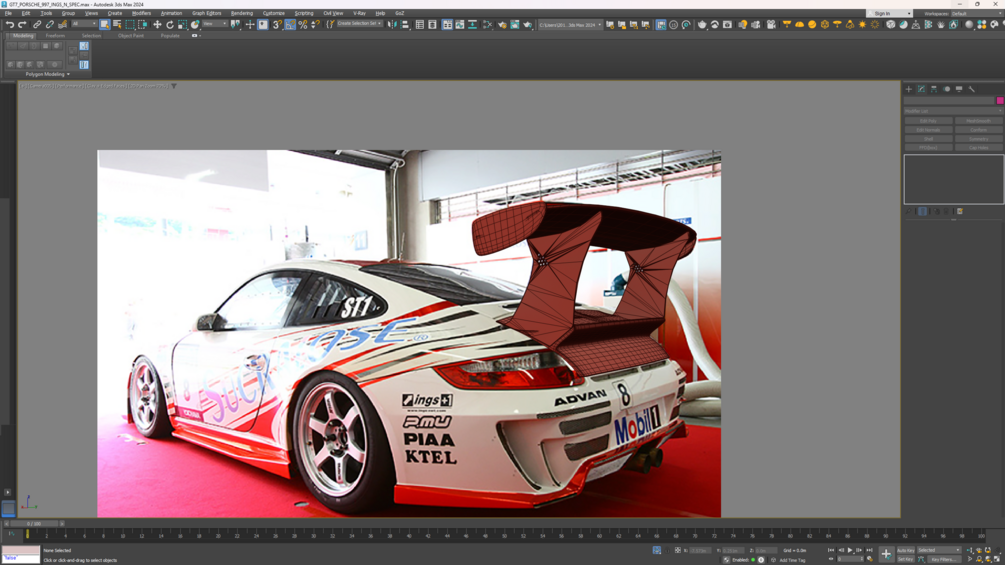The image size is (1005, 565).
Task: Switch to the Freeform ribbon tab
Action: tap(55, 36)
